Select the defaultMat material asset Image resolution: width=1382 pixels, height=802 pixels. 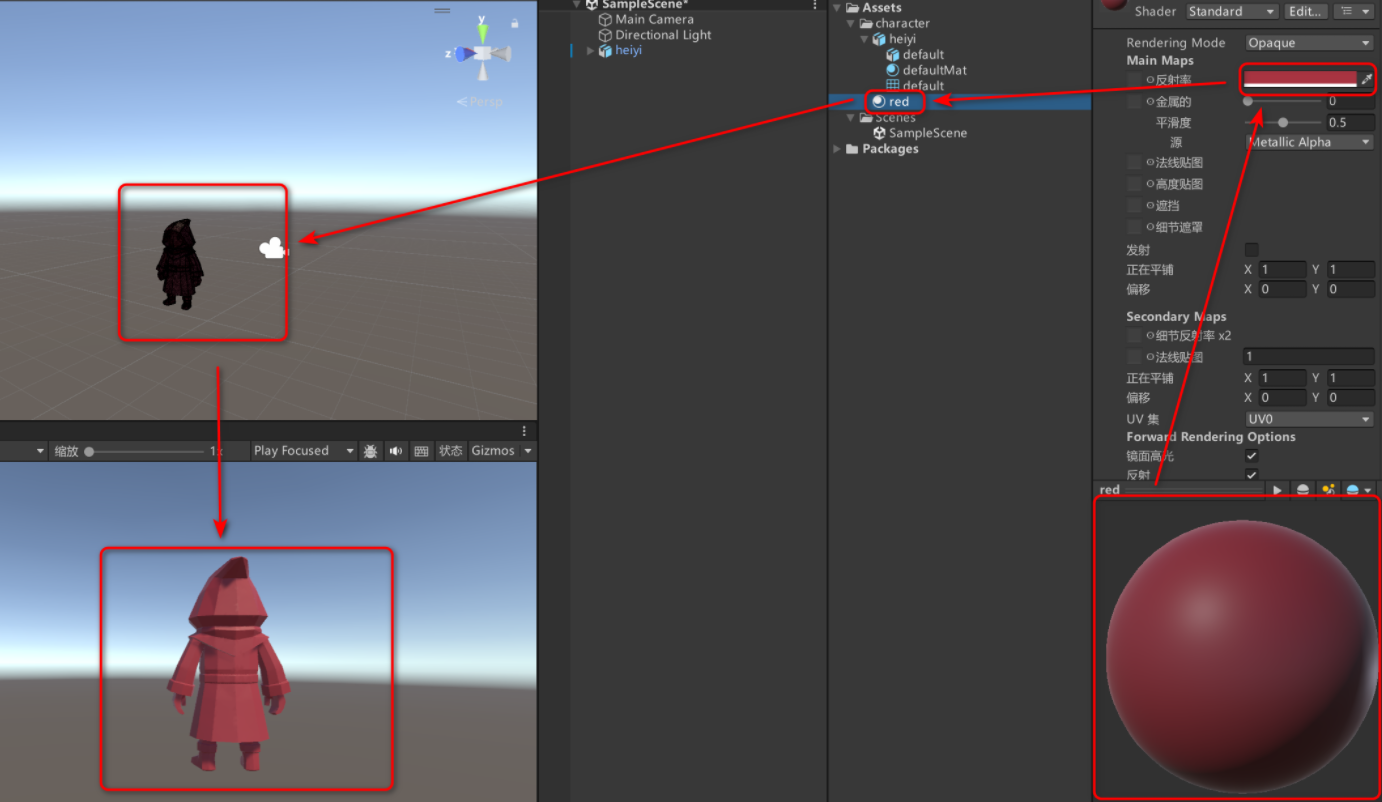pos(934,70)
